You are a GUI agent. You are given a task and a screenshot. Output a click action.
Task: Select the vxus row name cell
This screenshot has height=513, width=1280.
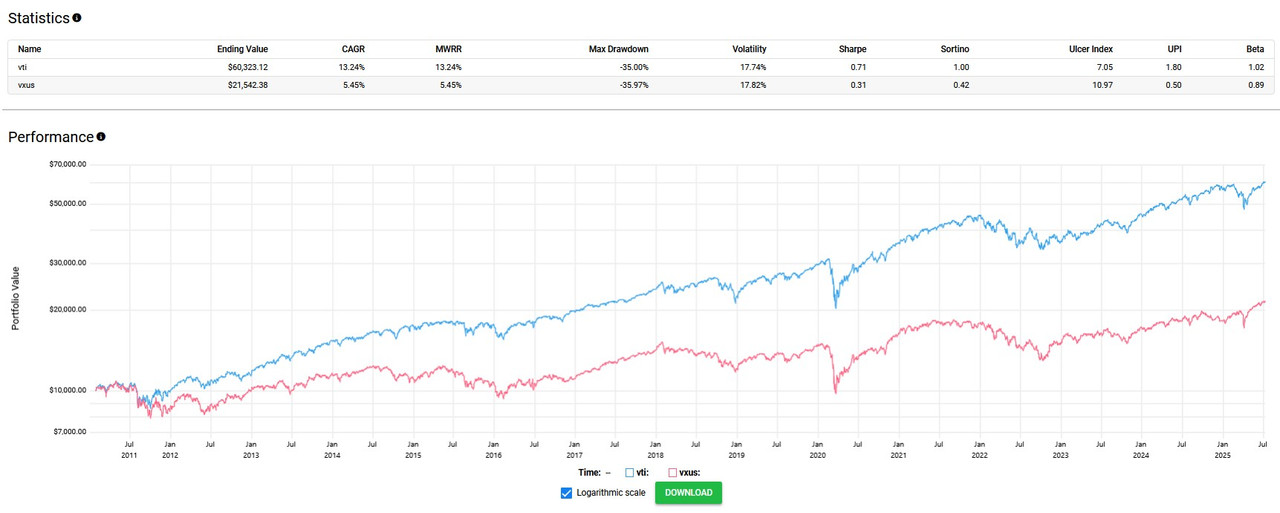click(27, 85)
